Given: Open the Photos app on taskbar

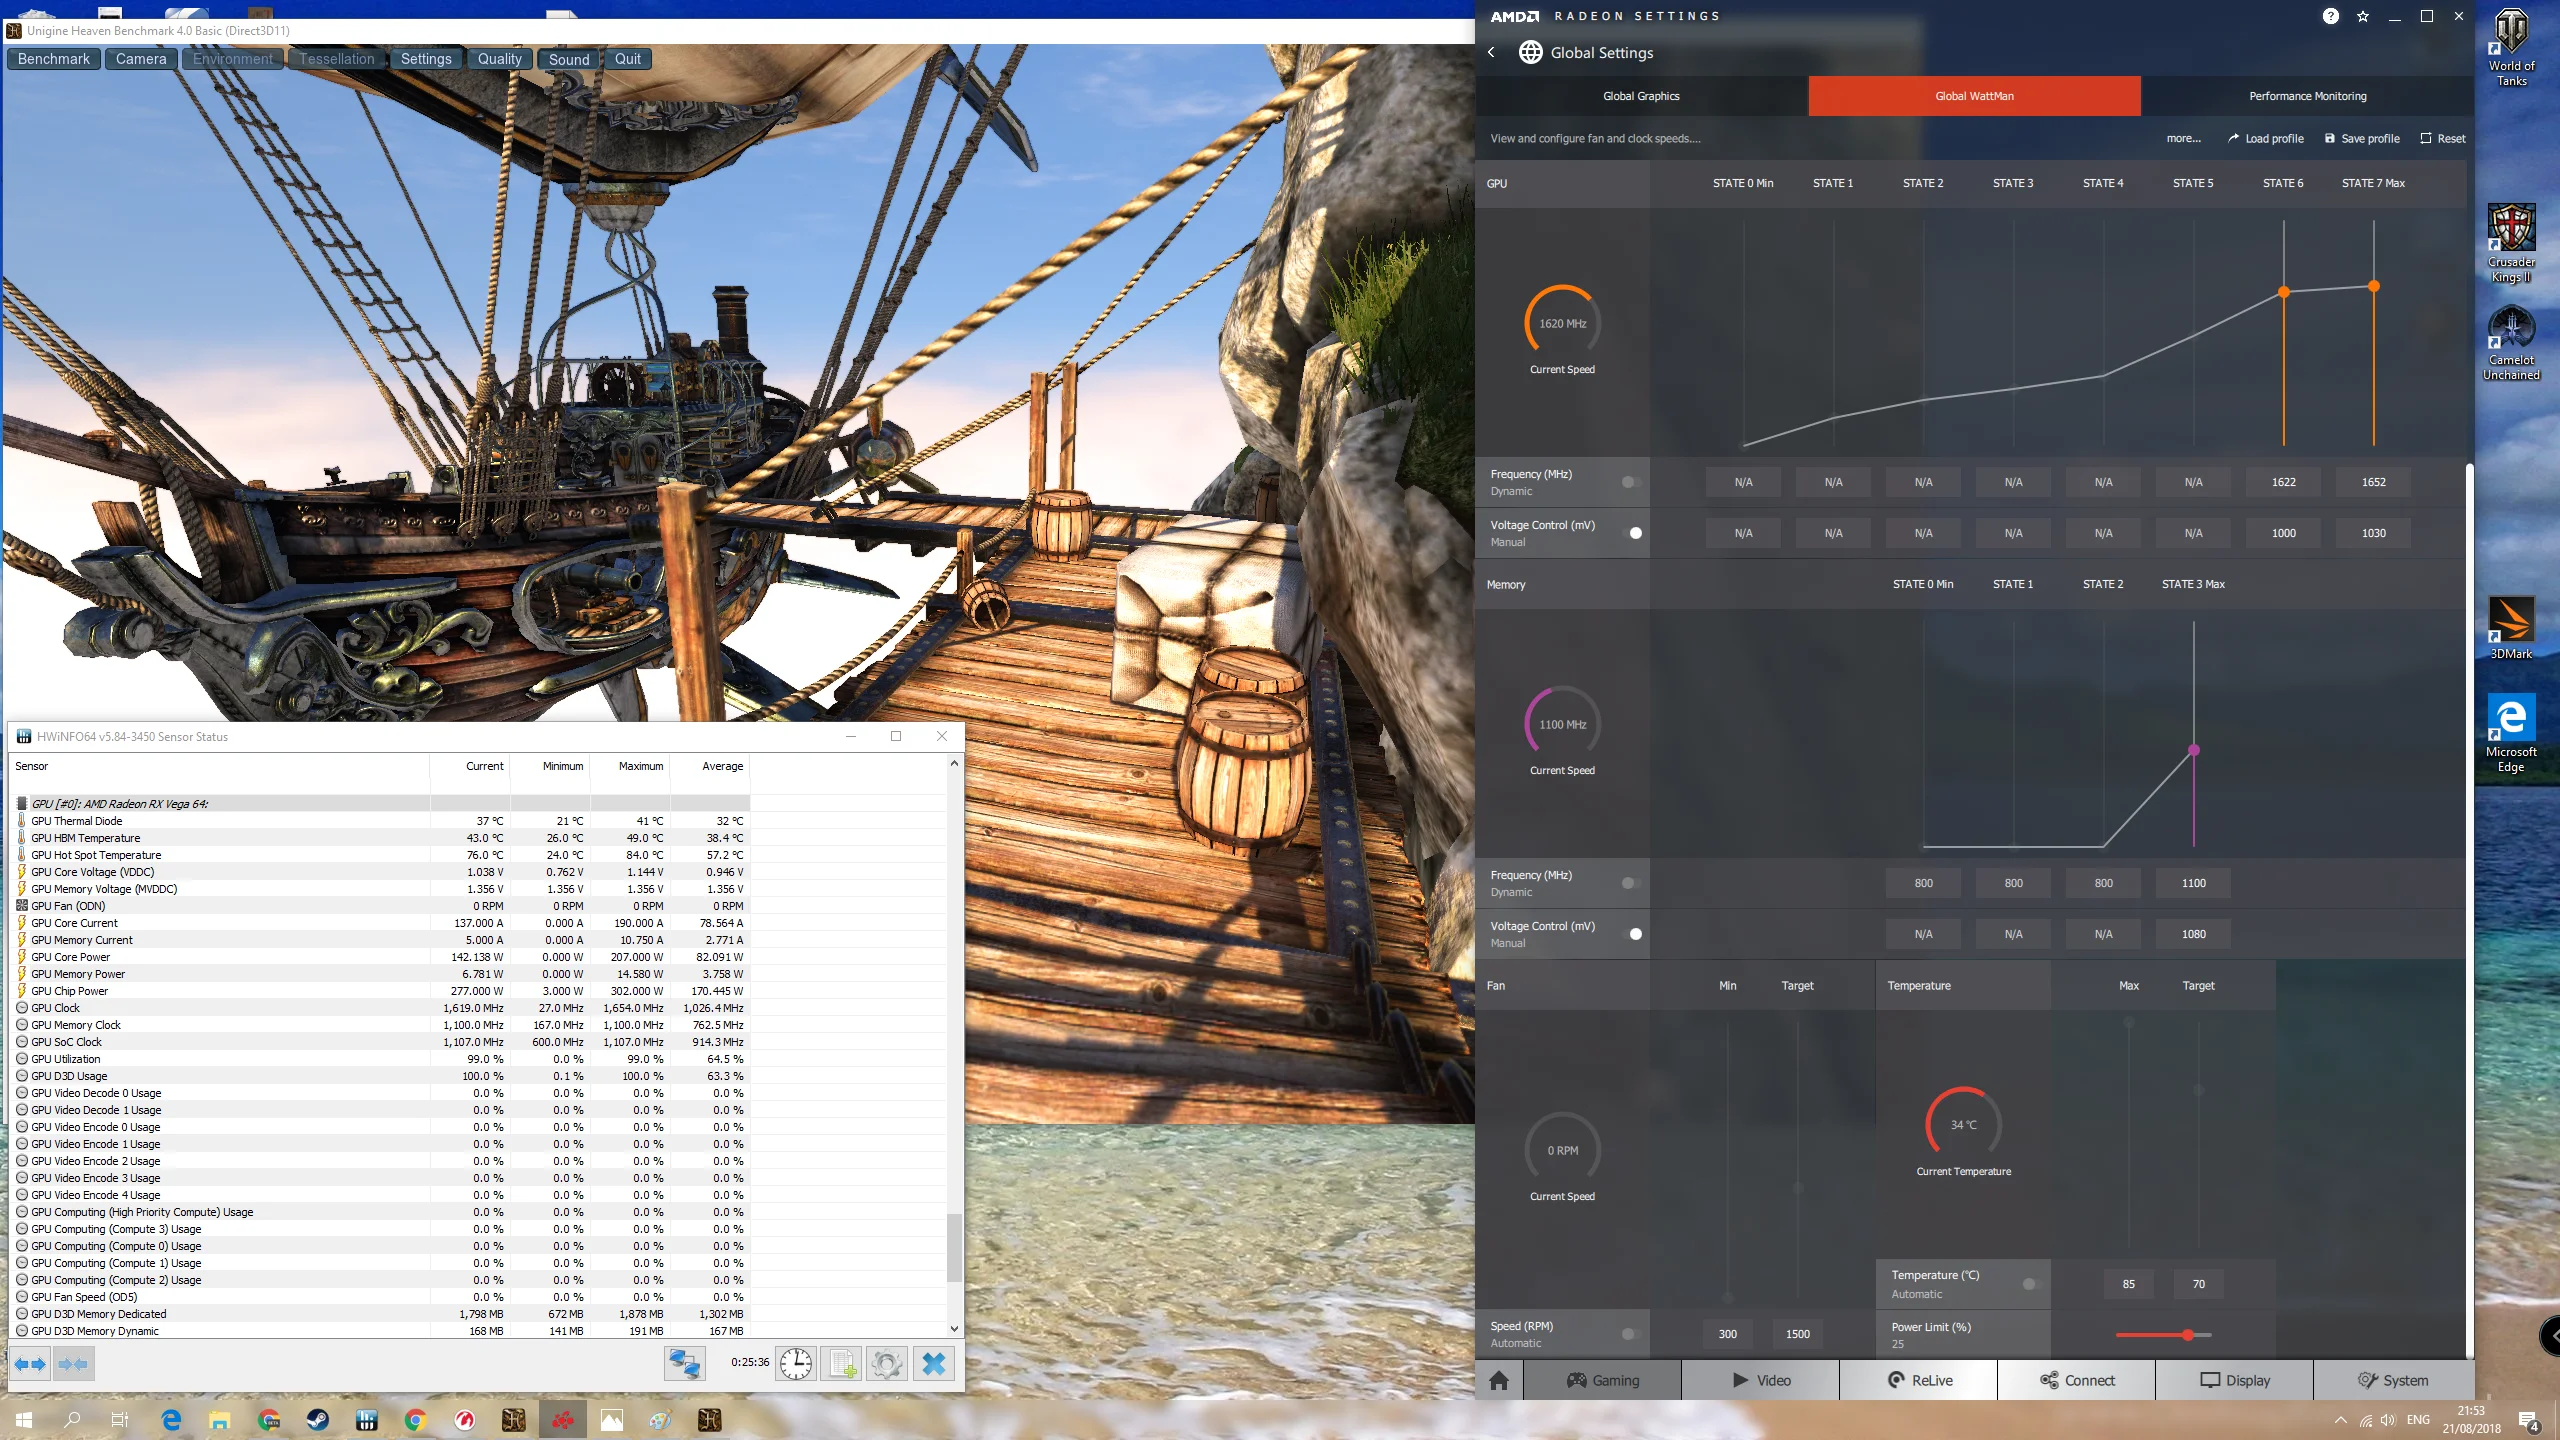Looking at the screenshot, I should (612, 1419).
